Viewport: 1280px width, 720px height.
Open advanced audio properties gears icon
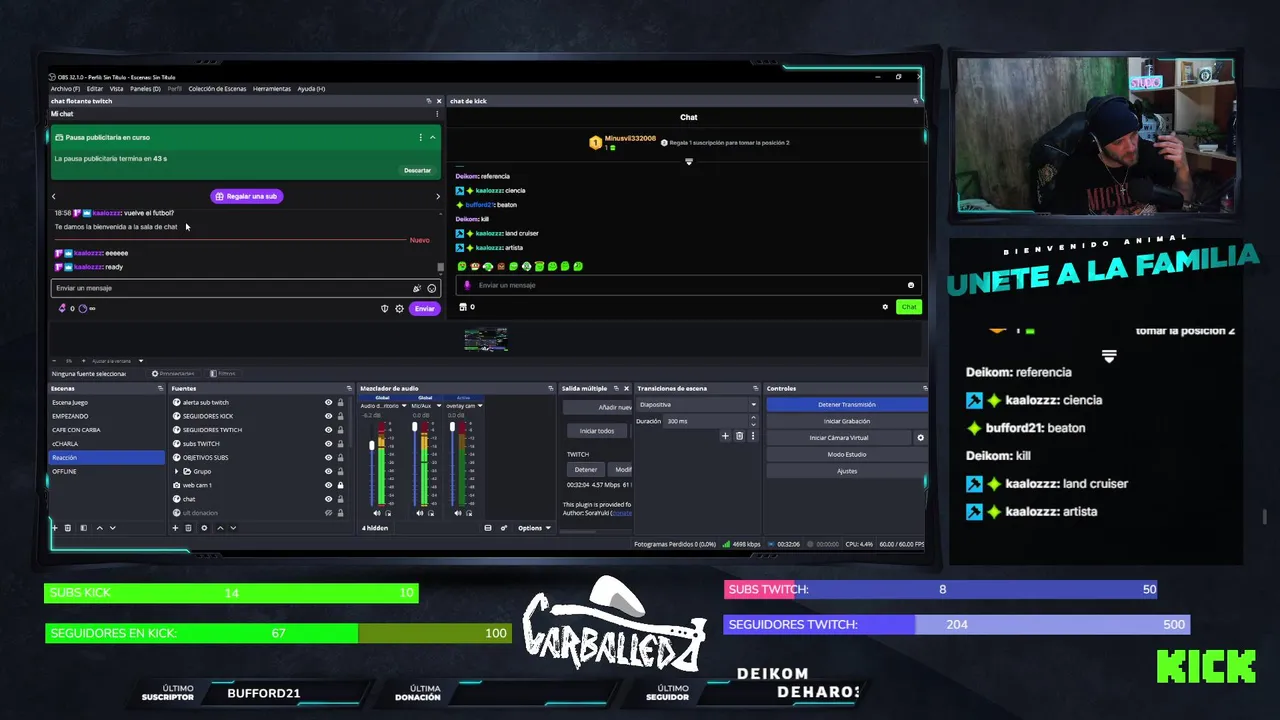[504, 528]
